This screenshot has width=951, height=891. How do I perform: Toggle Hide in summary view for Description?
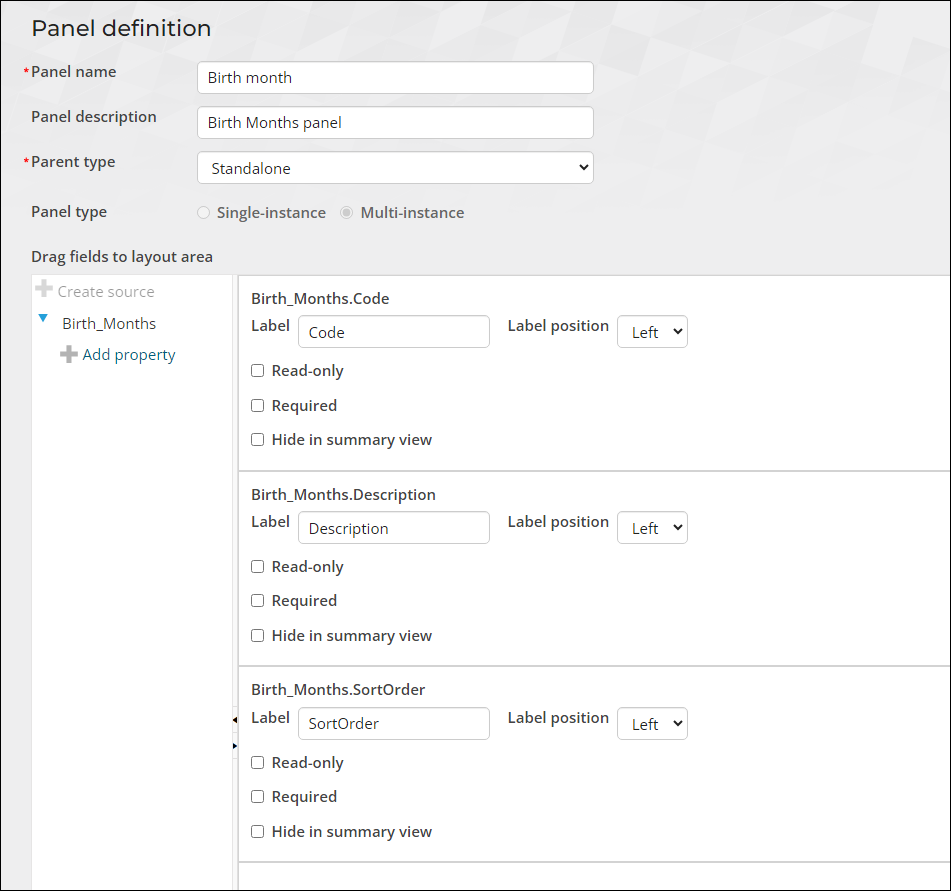tap(258, 636)
